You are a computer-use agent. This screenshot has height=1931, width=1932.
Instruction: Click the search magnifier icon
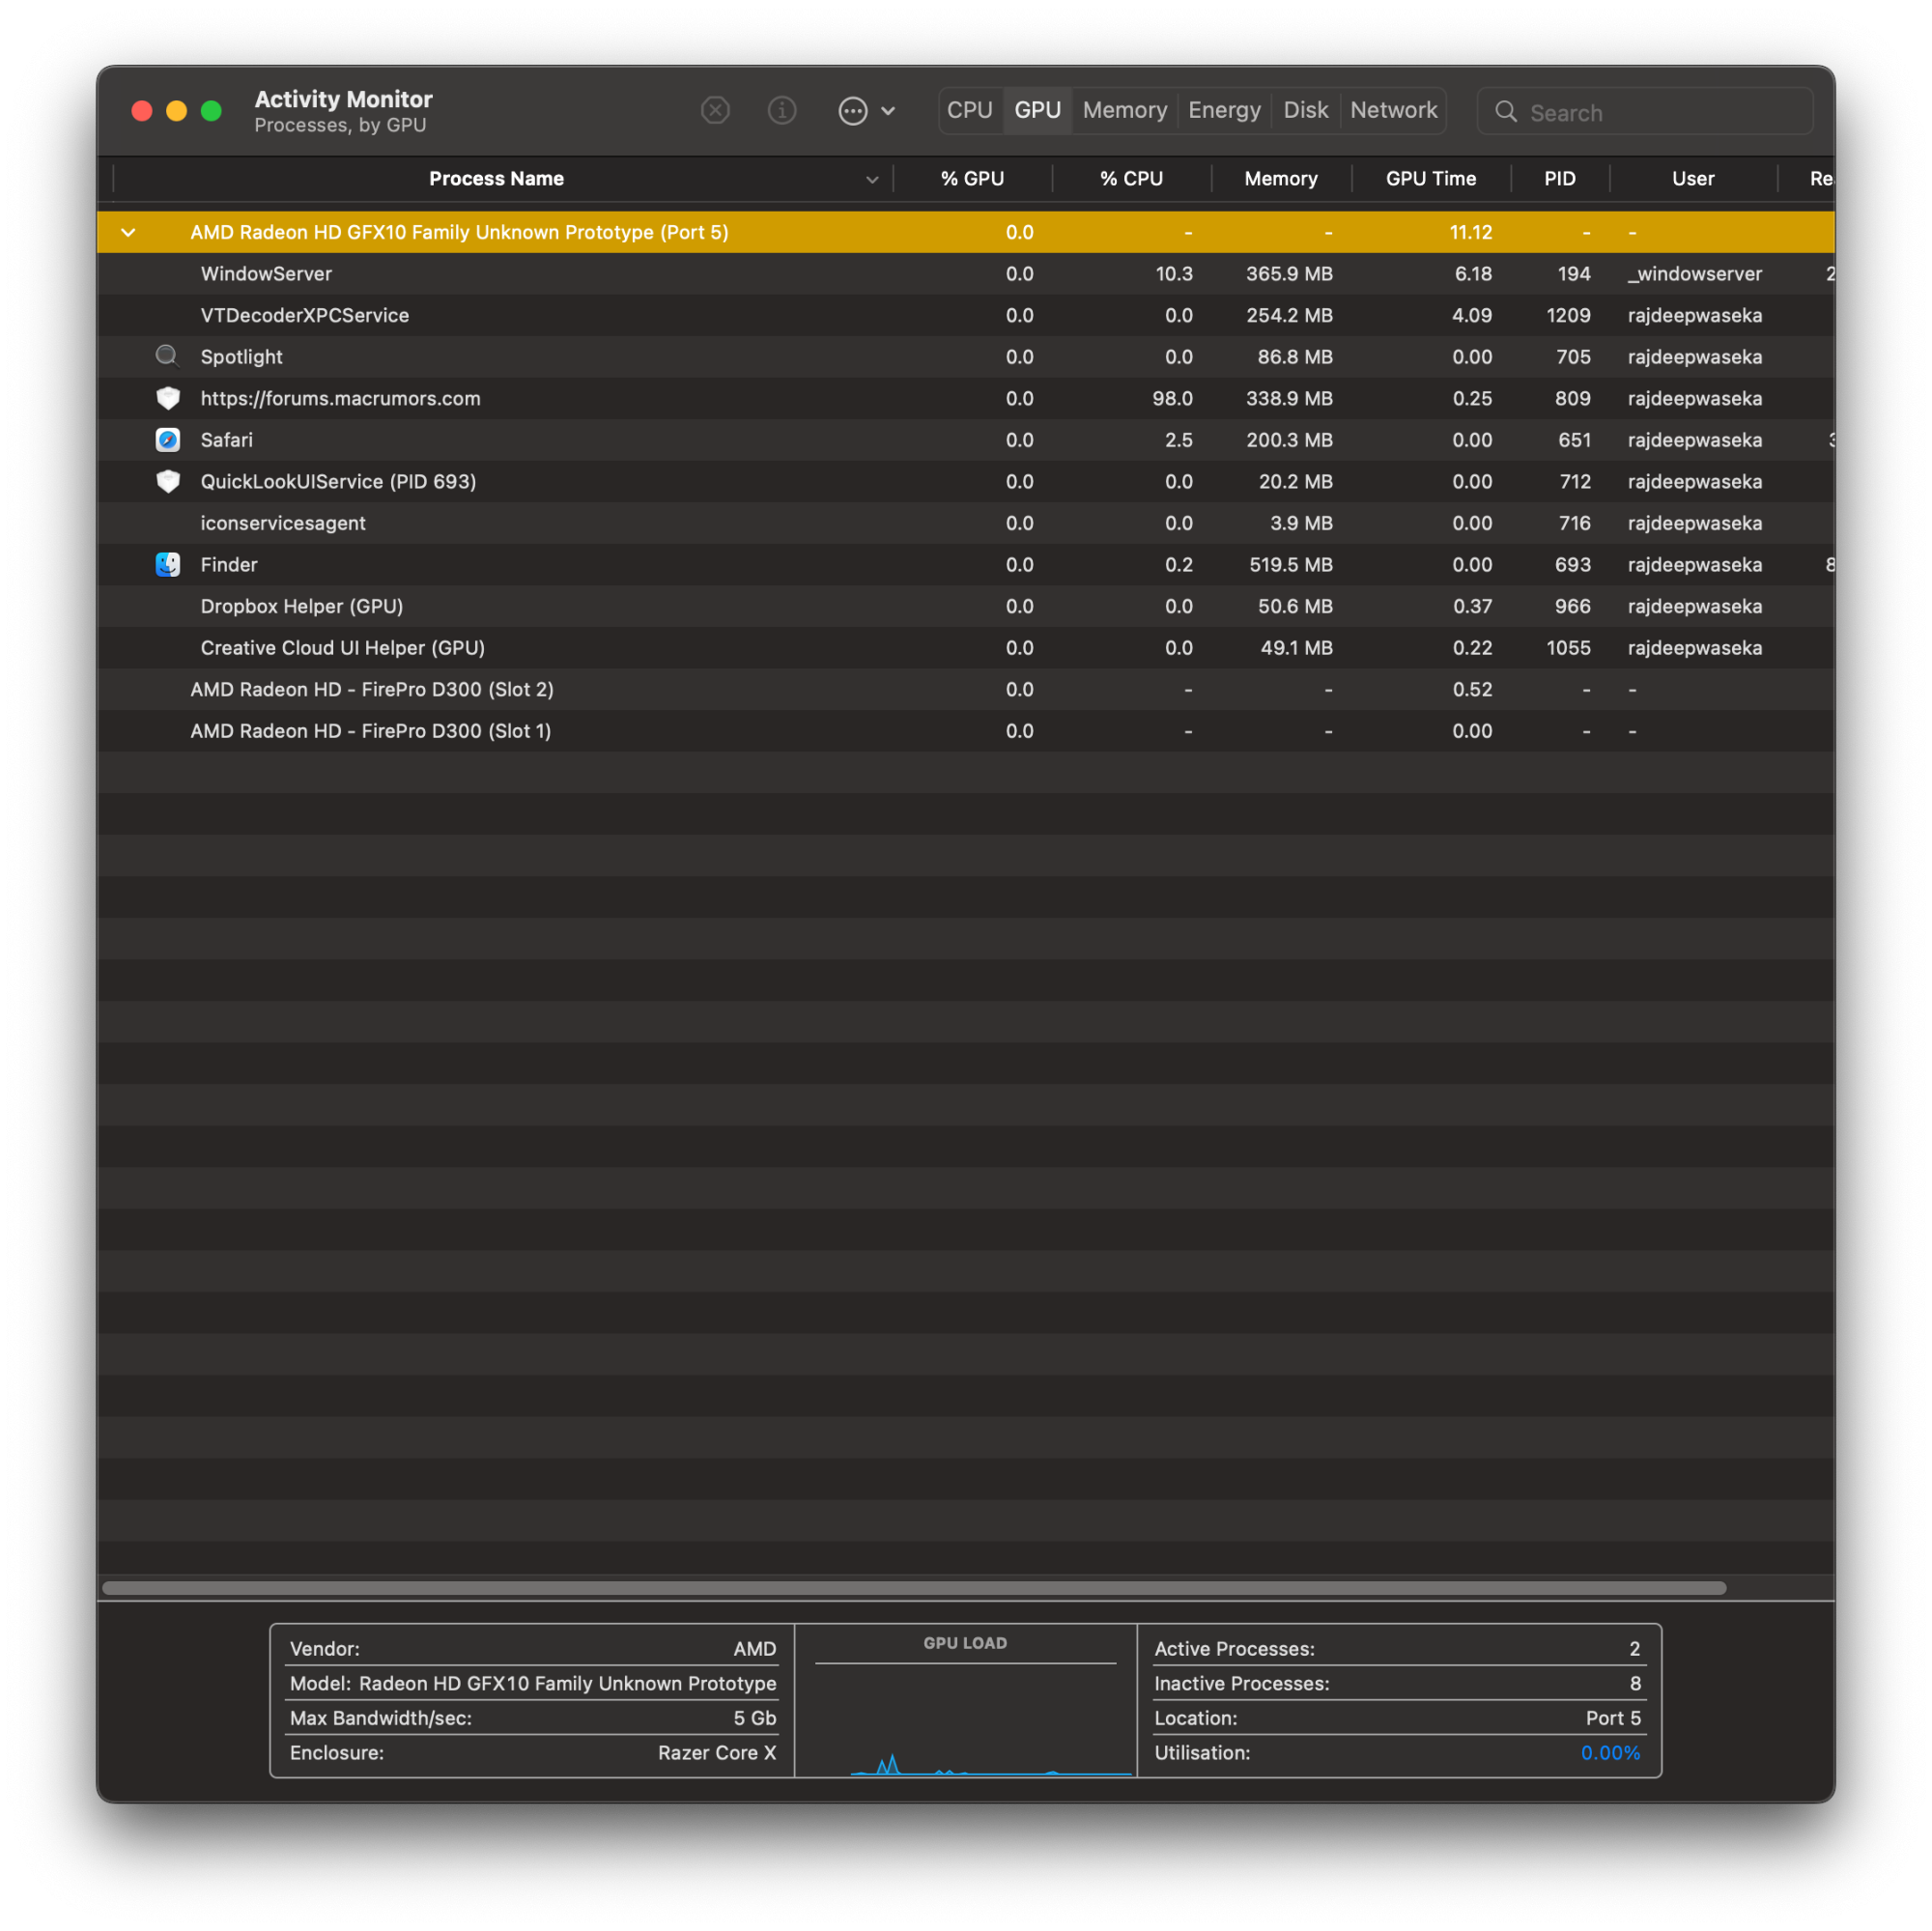pos(1505,111)
